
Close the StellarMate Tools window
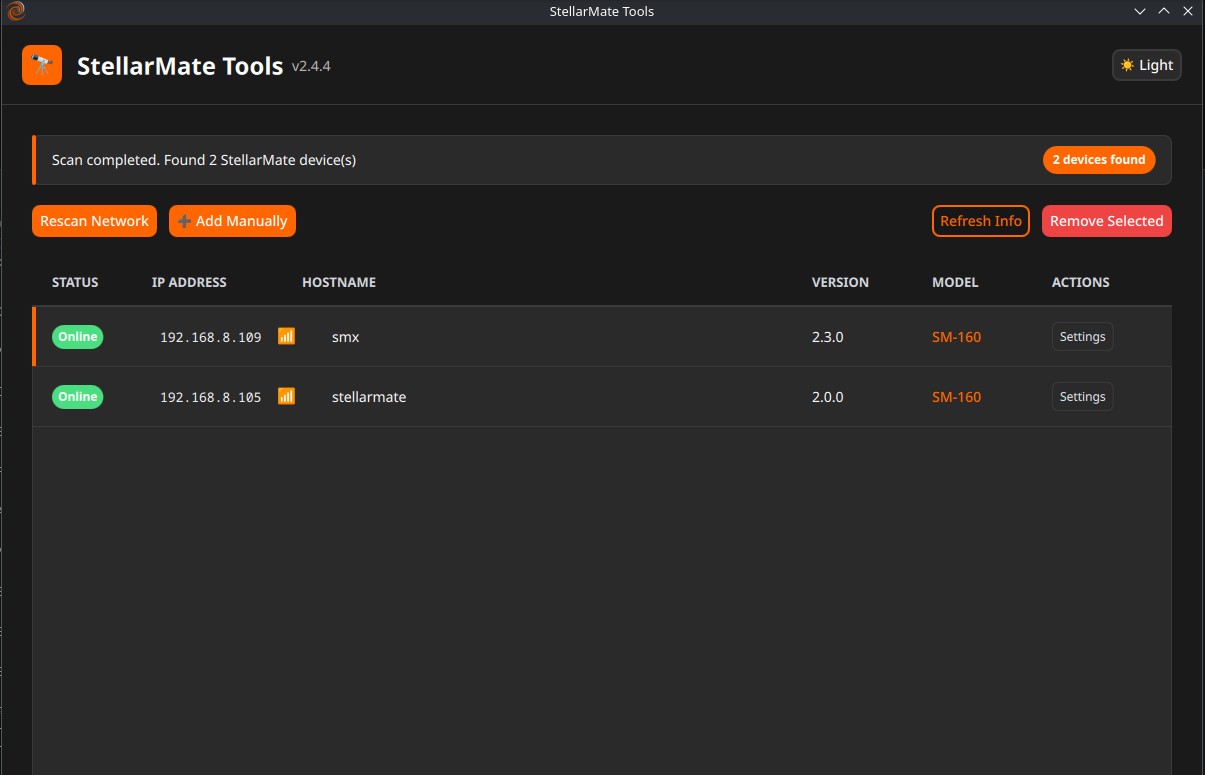[x=1187, y=11]
